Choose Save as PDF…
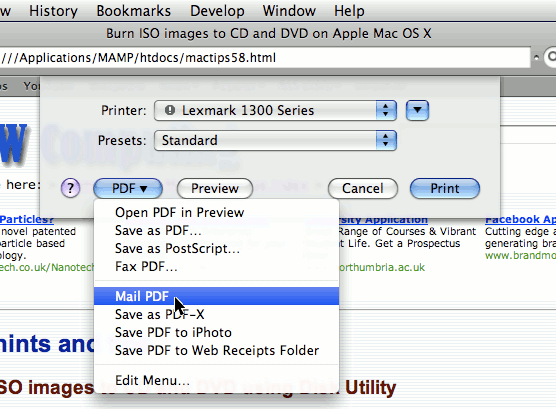556x409 pixels. tap(216, 231)
